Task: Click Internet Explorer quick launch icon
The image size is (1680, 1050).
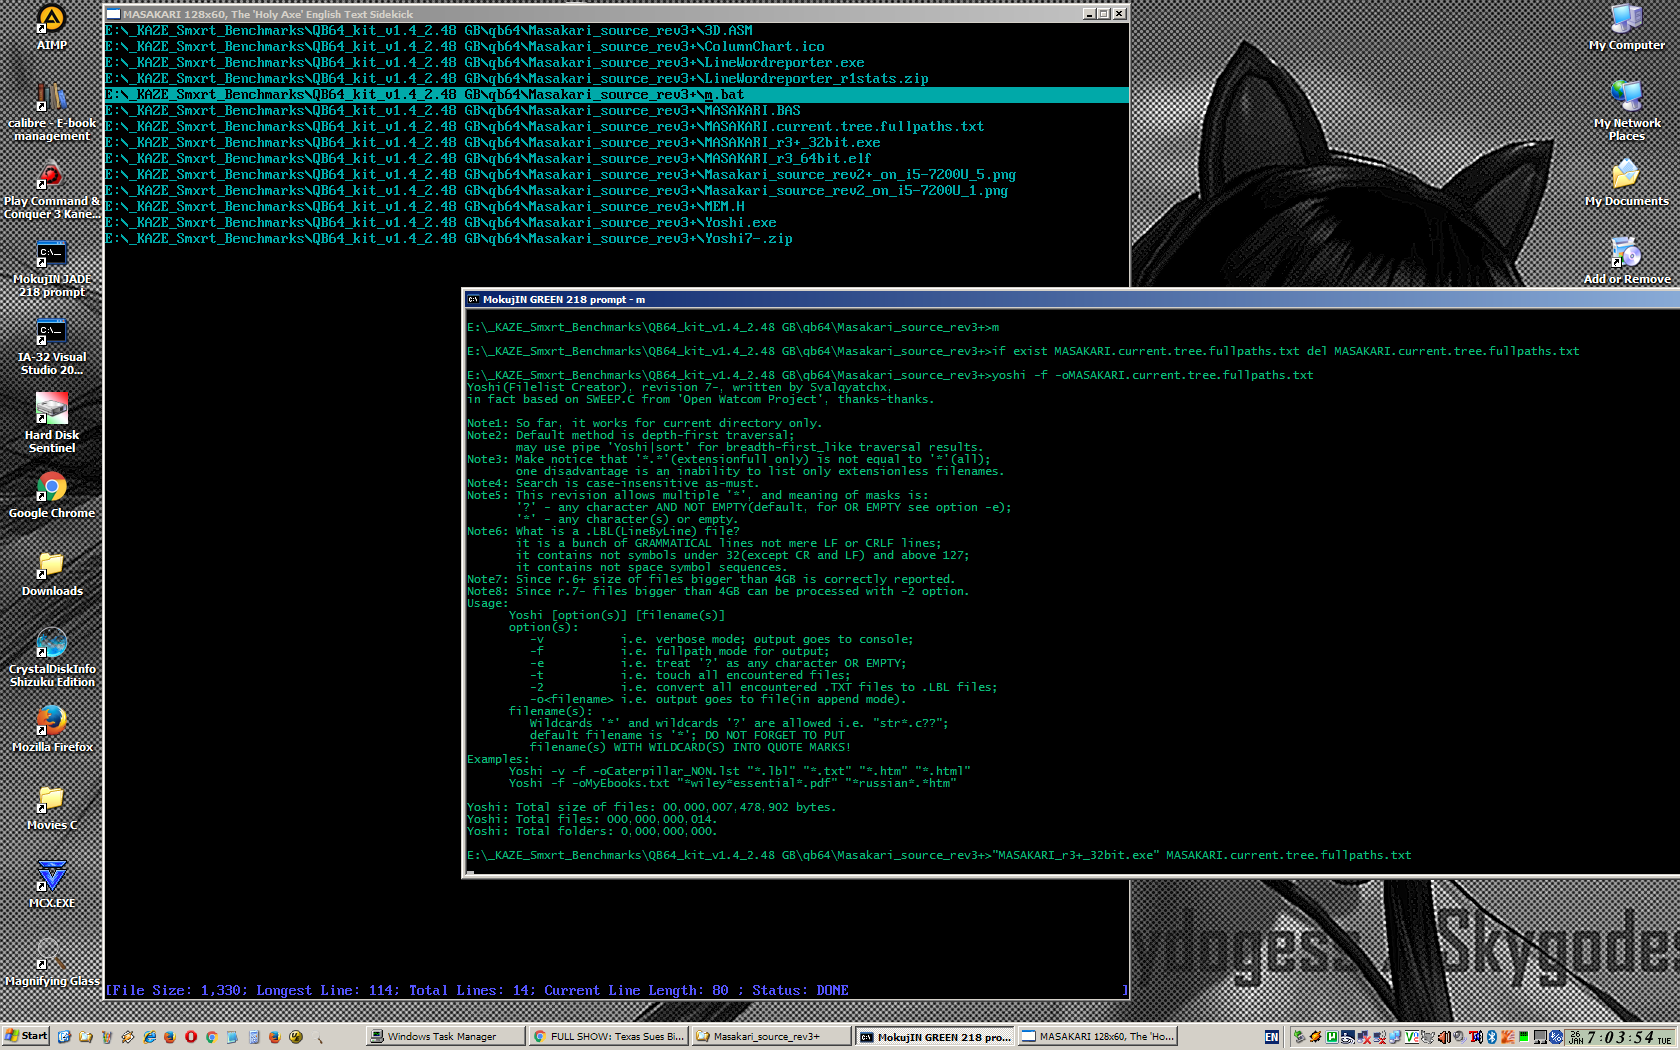Action: pos(149,1037)
